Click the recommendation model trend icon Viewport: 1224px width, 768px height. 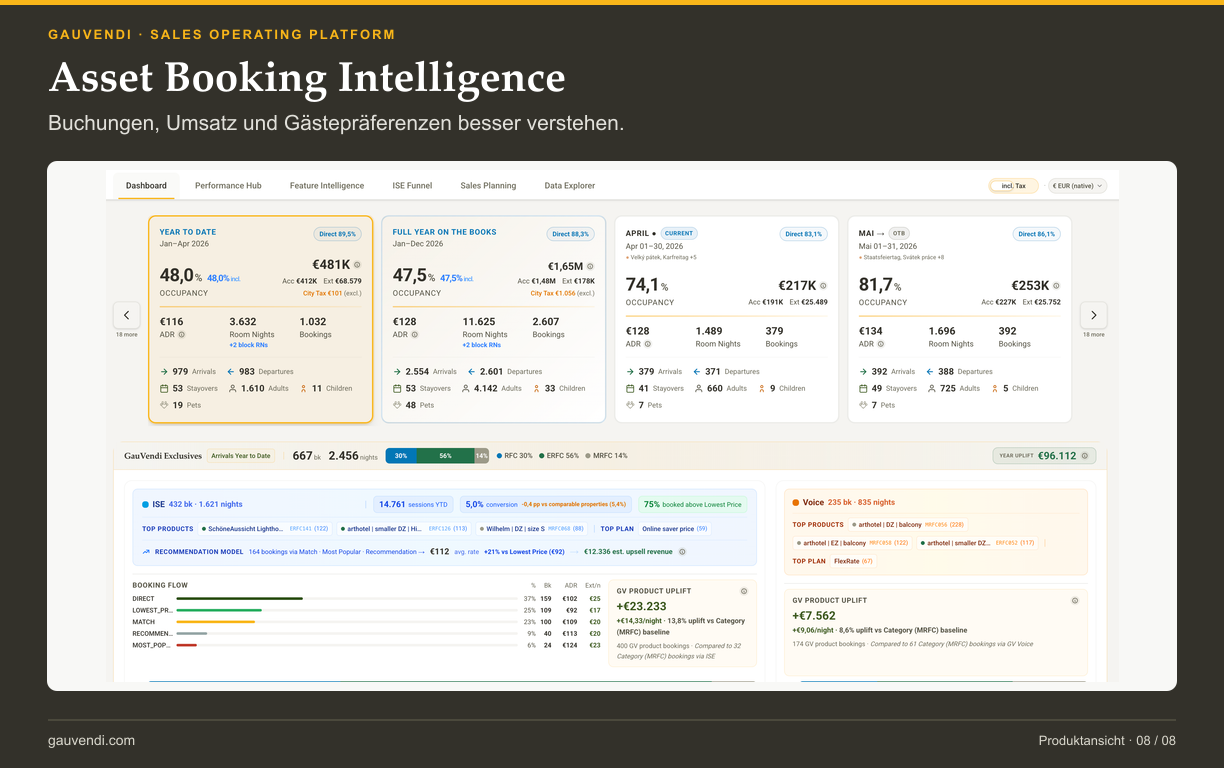[x=146, y=551]
